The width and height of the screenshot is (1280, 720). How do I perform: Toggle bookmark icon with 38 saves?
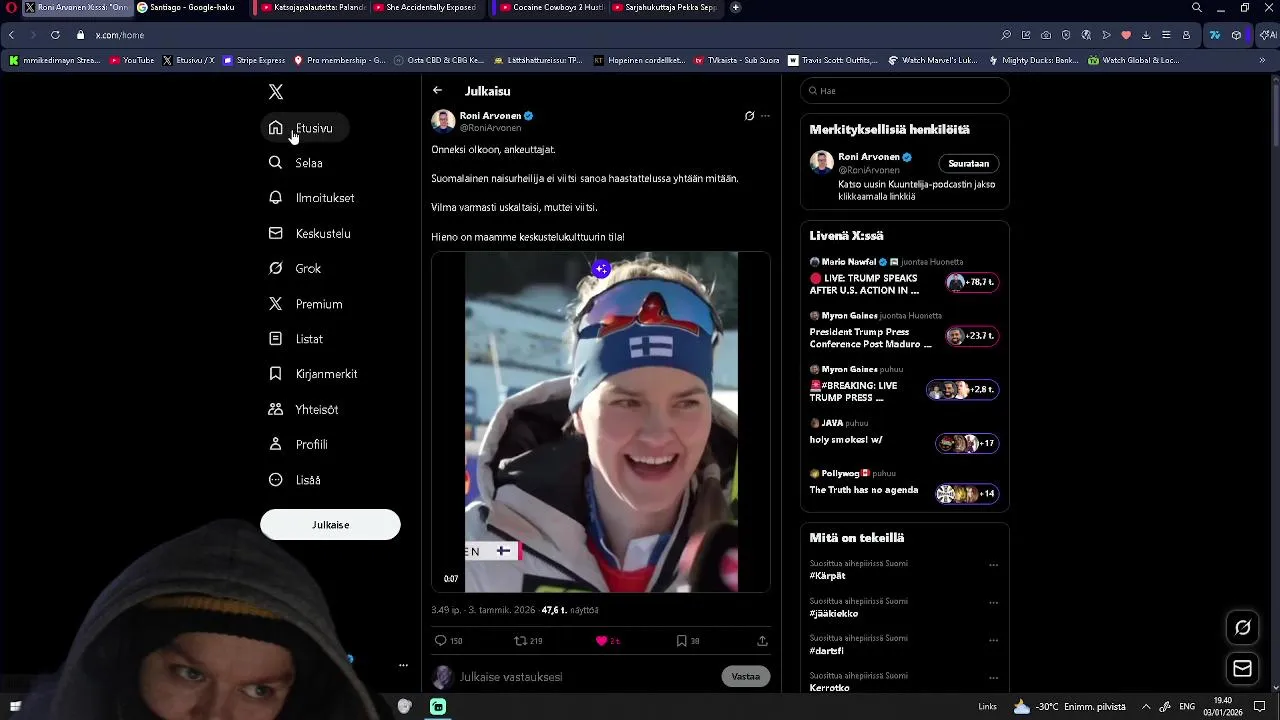[681, 641]
